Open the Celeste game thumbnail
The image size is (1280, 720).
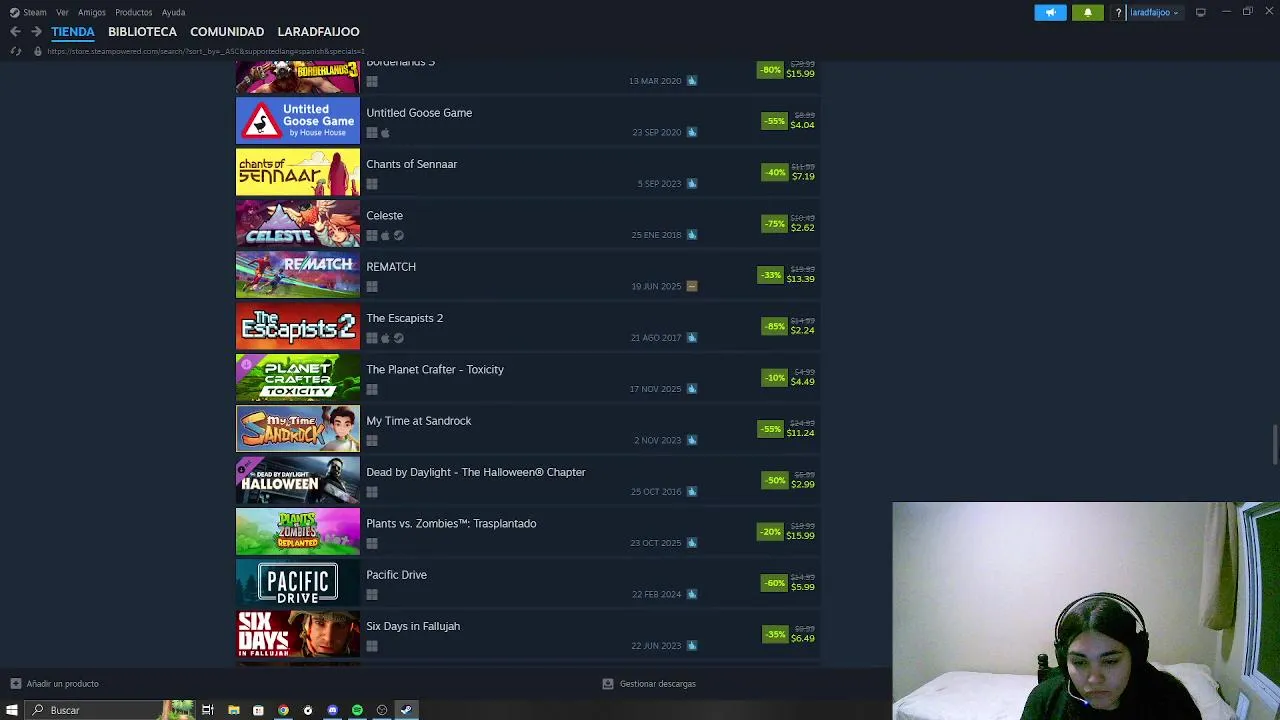(298, 224)
